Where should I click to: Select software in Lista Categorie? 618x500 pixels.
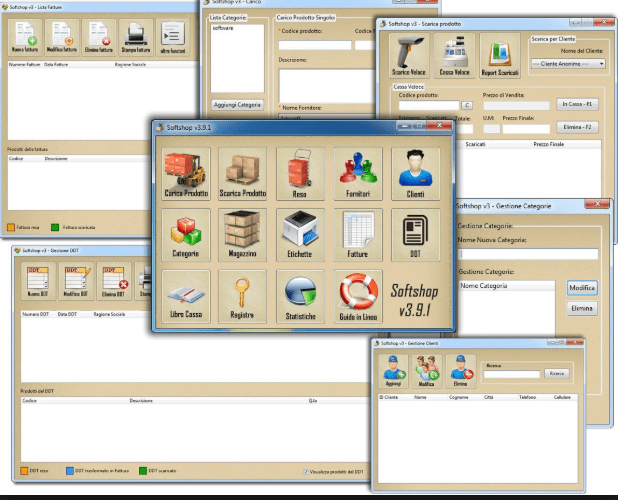223,28
